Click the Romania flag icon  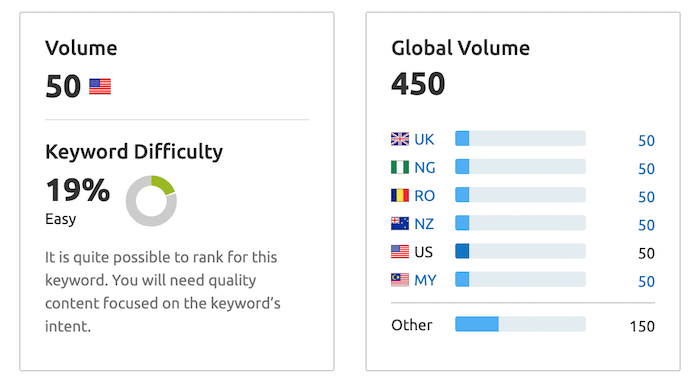[x=400, y=196]
